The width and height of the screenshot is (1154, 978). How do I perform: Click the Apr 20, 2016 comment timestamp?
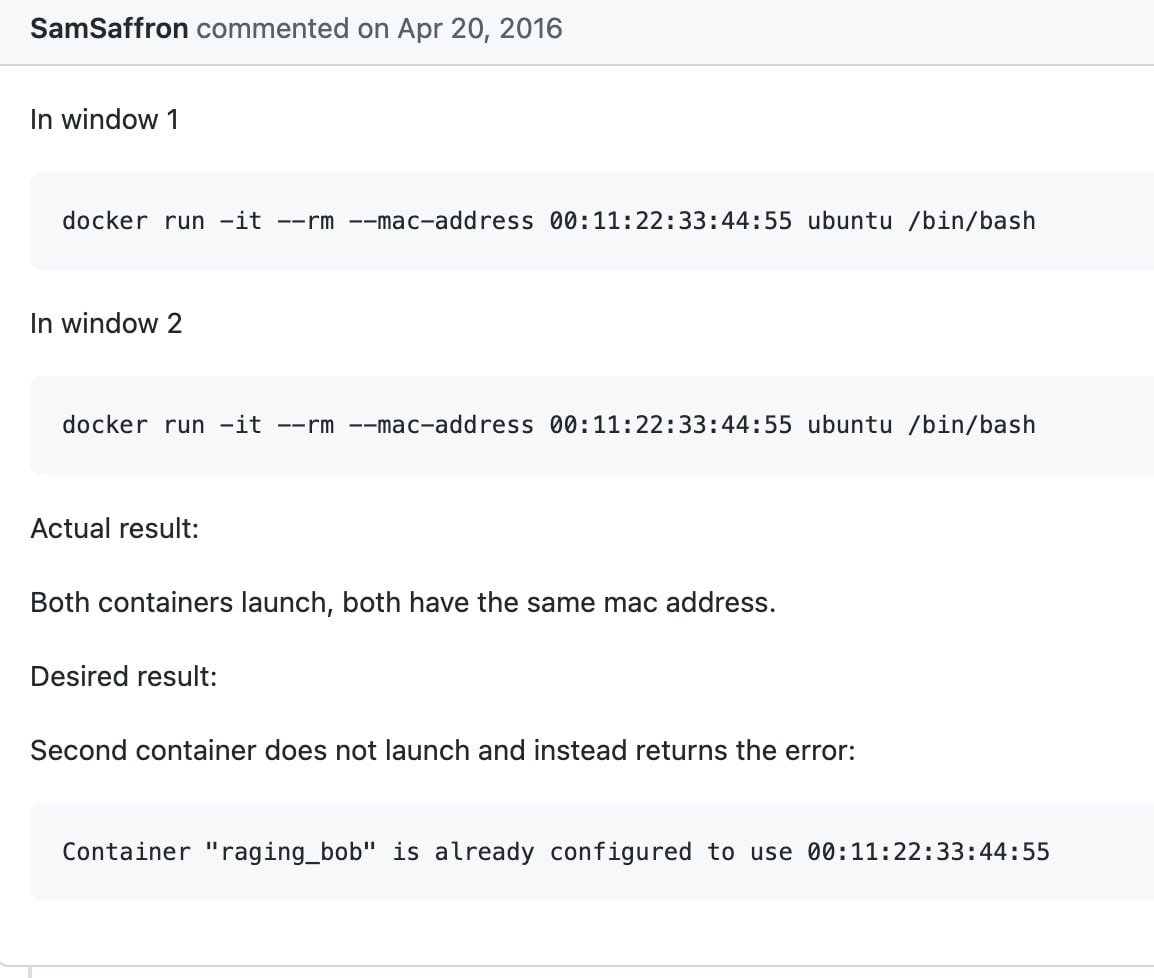tap(480, 28)
